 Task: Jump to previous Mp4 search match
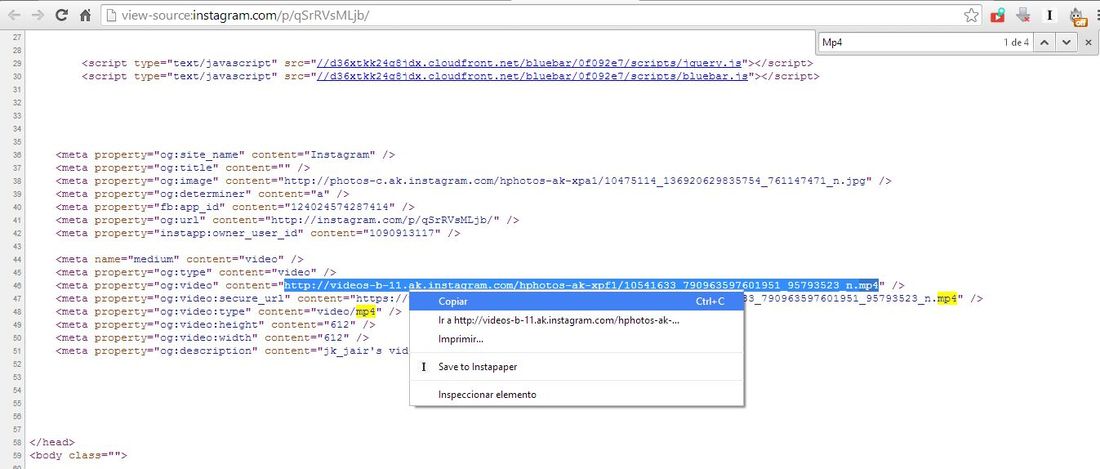point(1043,42)
